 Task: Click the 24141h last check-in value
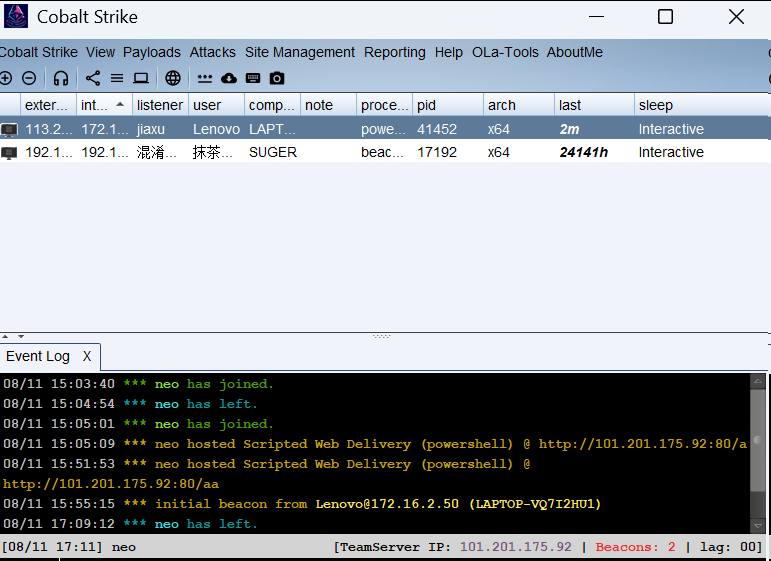tap(584, 152)
